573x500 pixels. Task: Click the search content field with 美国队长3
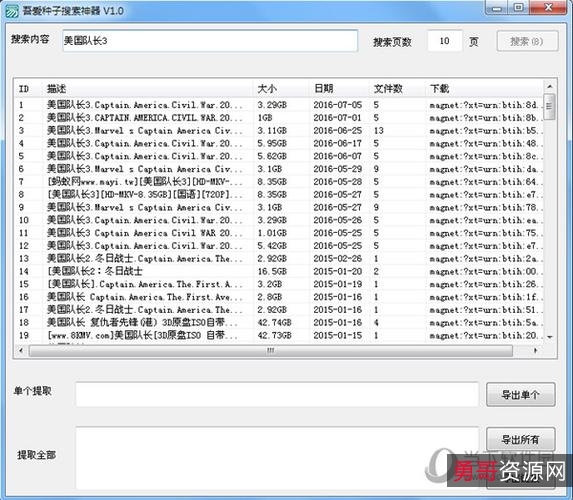(x=210, y=41)
